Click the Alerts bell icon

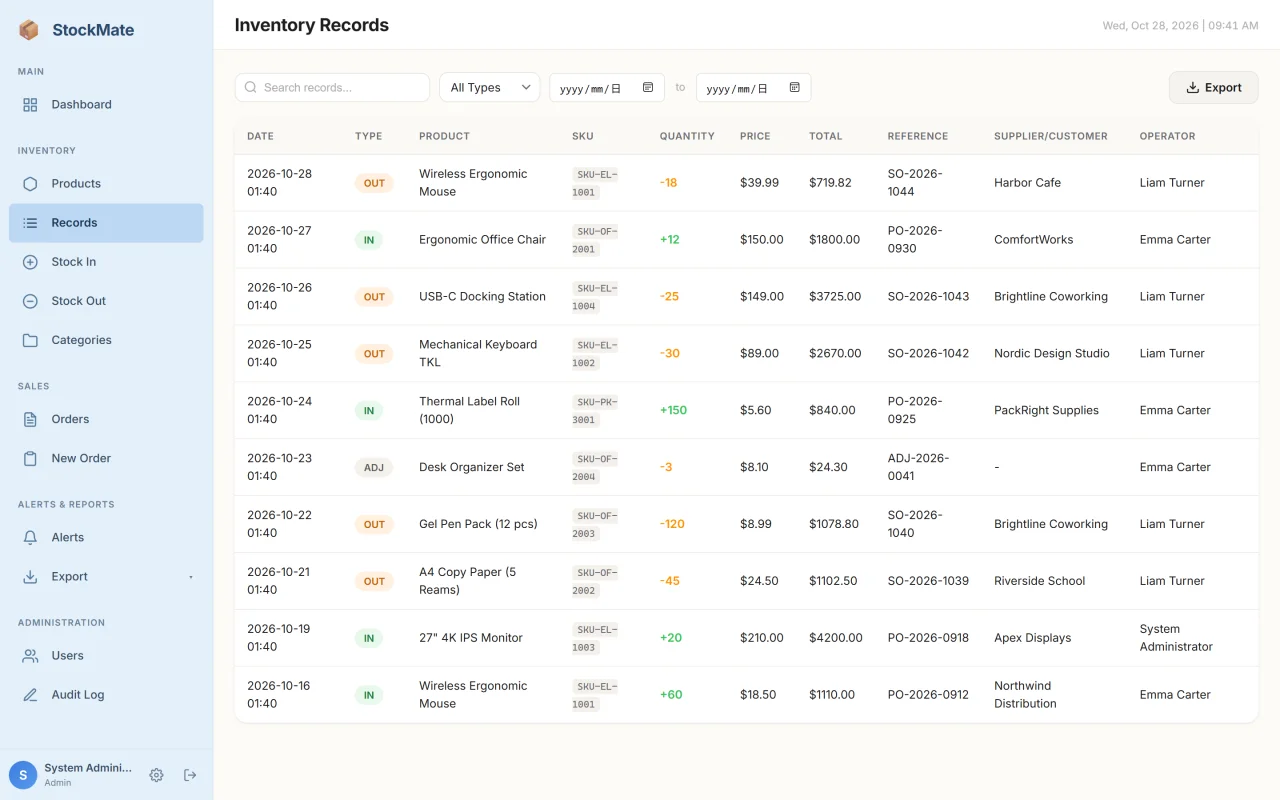pos(30,537)
